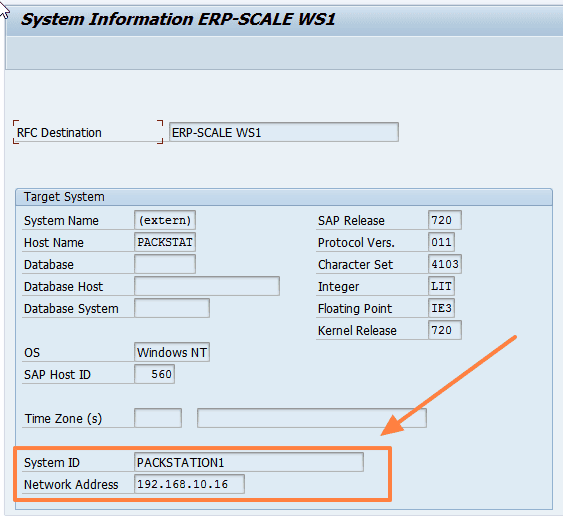Click the Network Address field 192.168.10.16
This screenshot has width=563, height=516.
189,484
